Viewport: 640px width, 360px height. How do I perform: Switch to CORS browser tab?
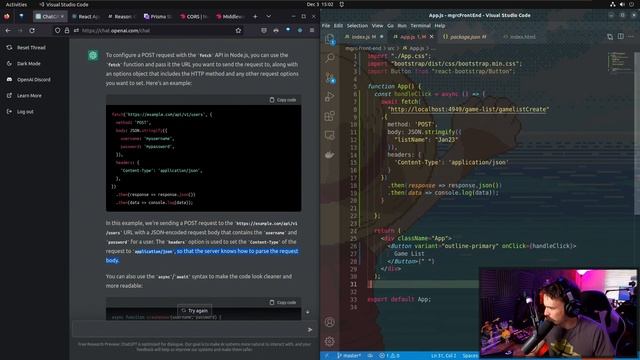coord(194,17)
